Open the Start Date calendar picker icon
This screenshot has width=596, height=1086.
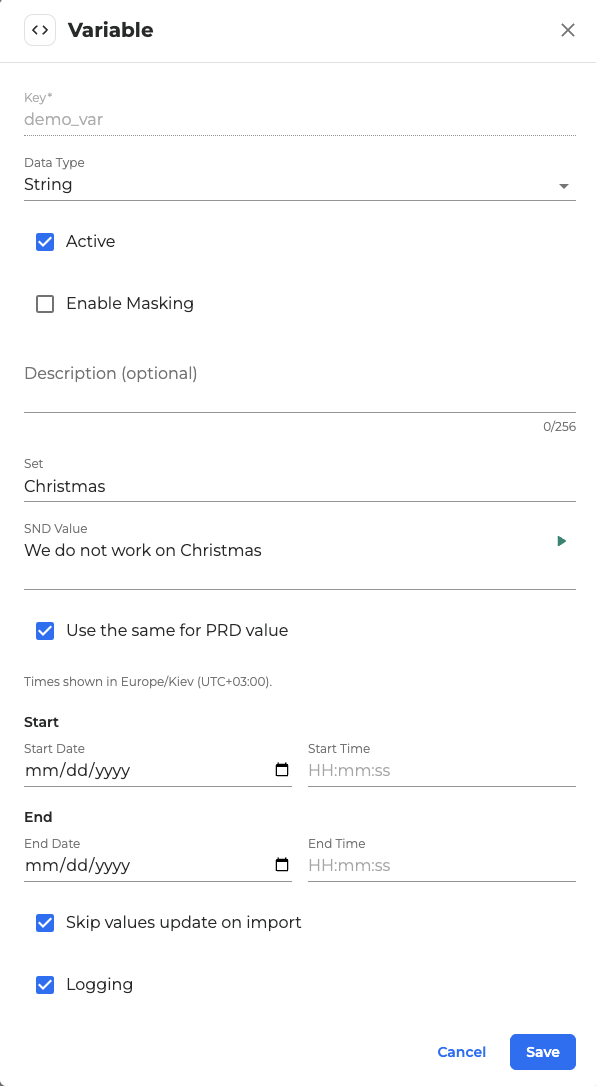click(282, 769)
